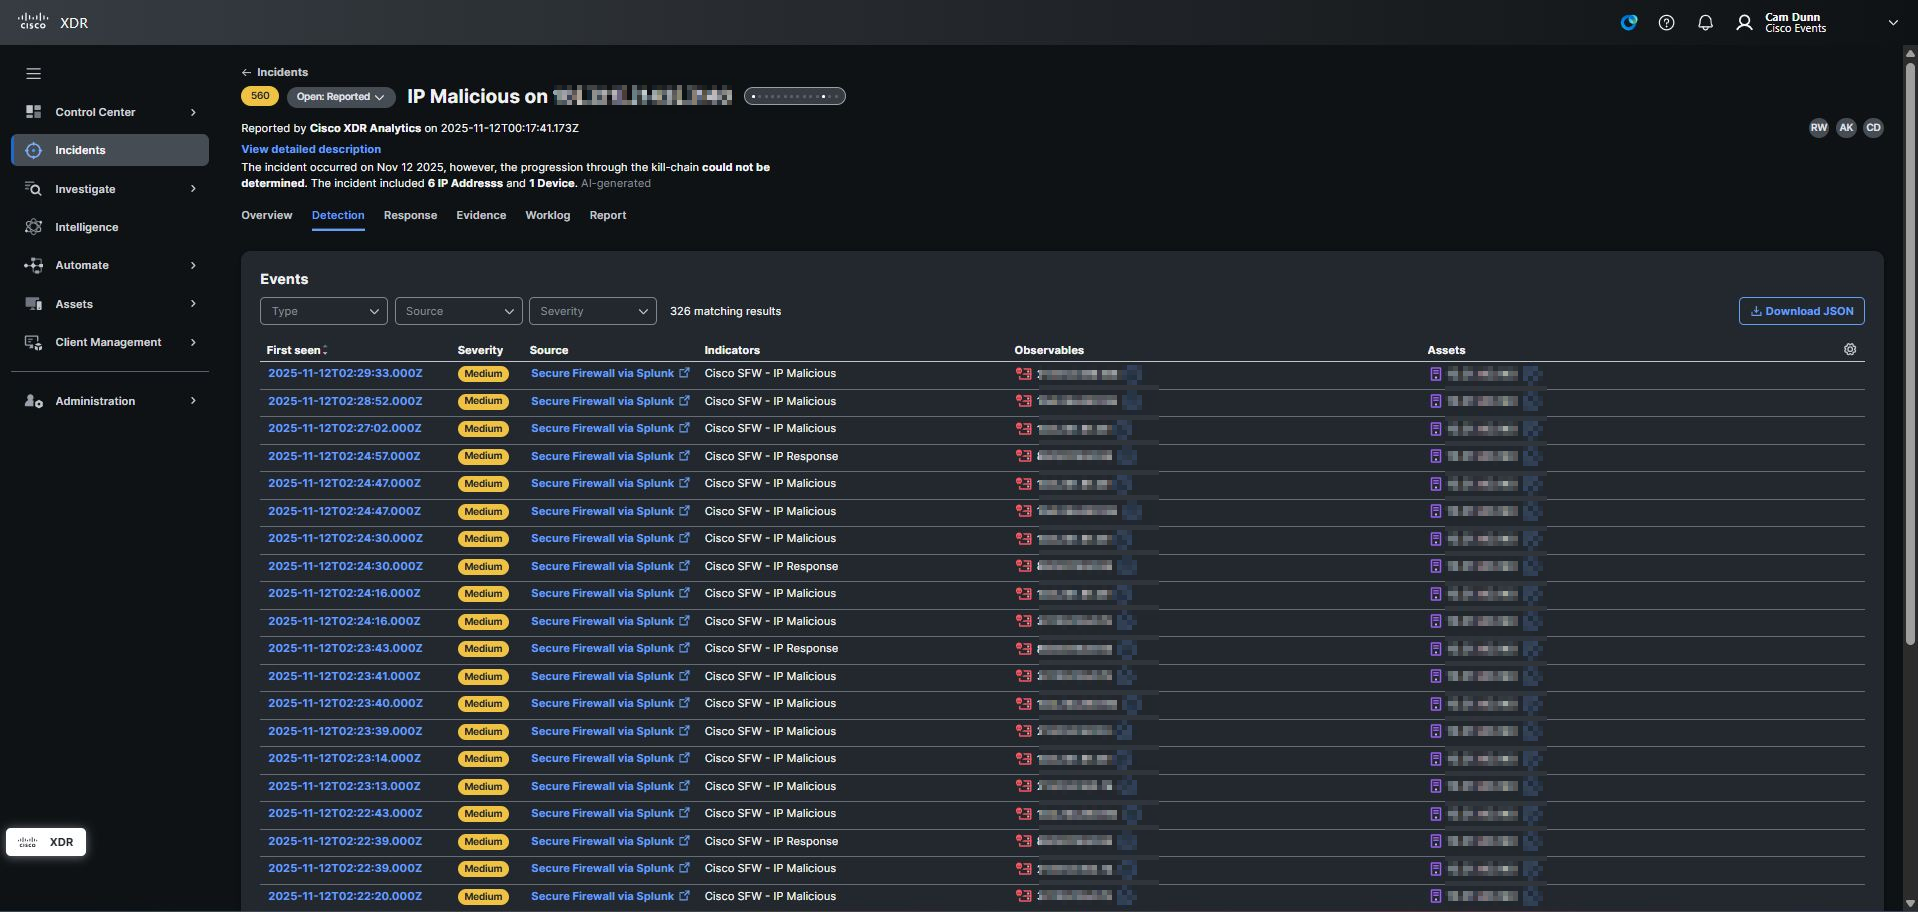Image resolution: width=1918 pixels, height=912 pixels.
Task: Click the Download JSON button
Action: 1801,311
